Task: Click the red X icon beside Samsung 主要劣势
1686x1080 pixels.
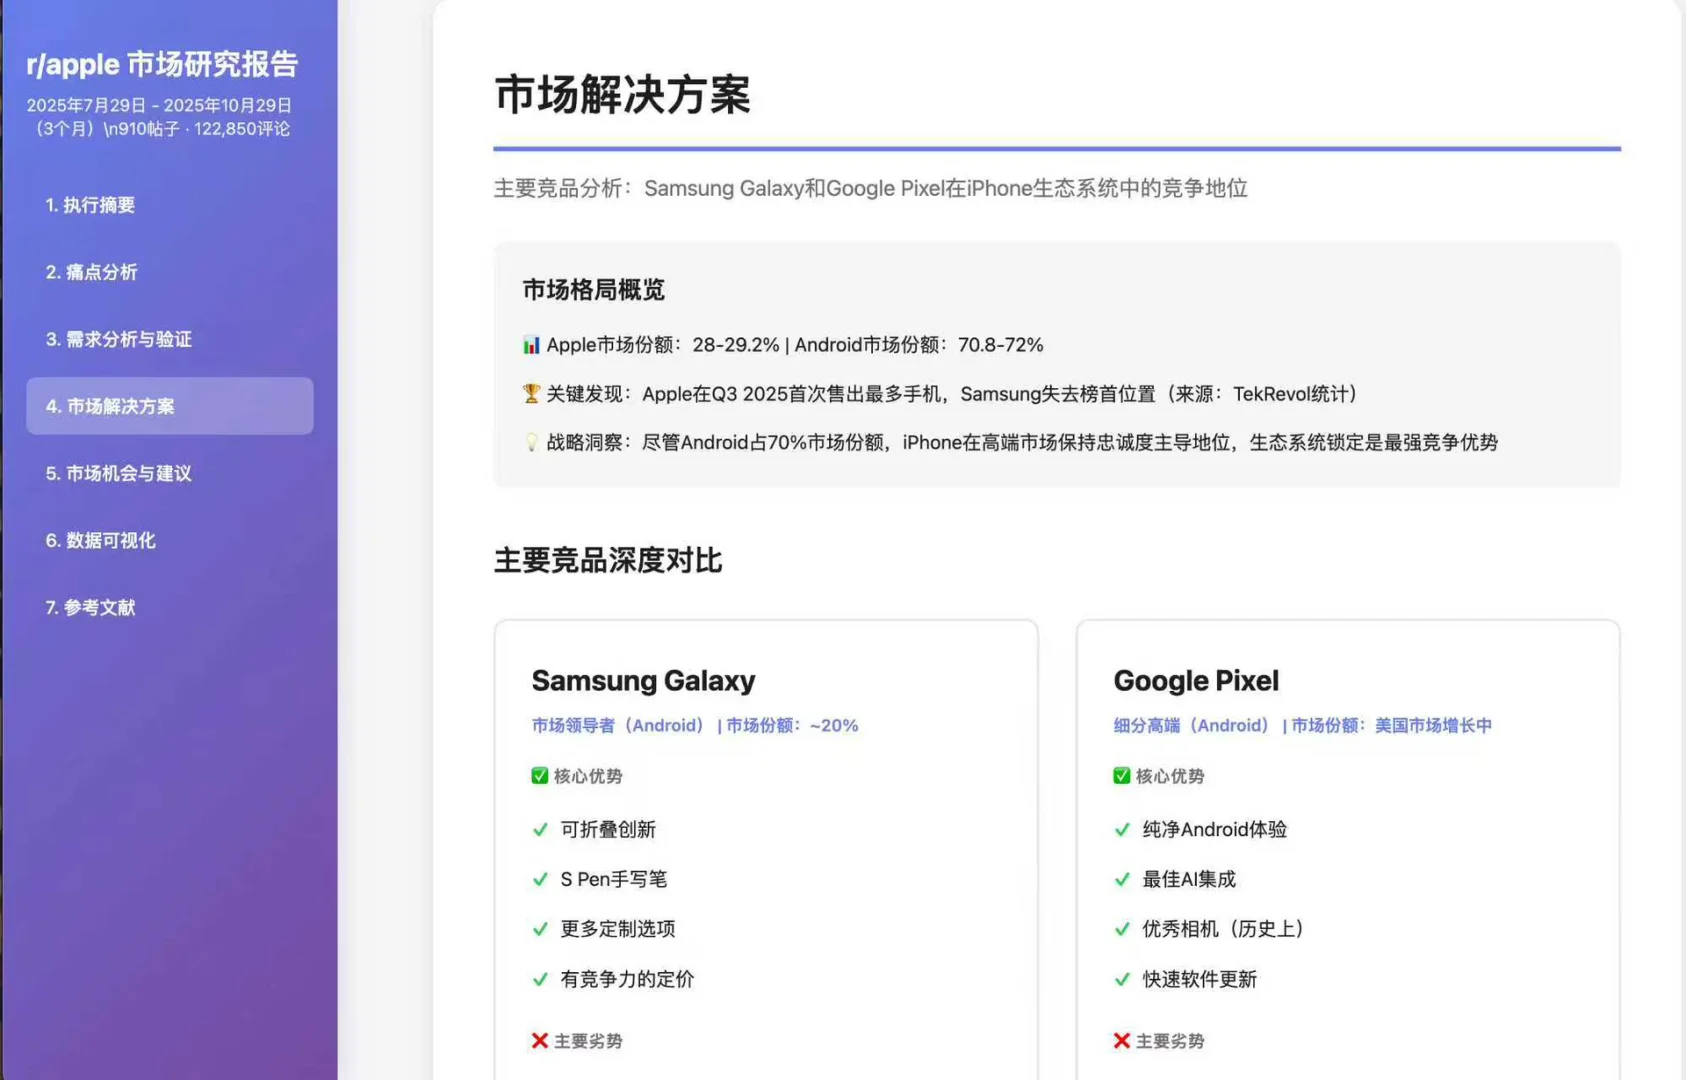Action: pyautogui.click(x=538, y=1040)
